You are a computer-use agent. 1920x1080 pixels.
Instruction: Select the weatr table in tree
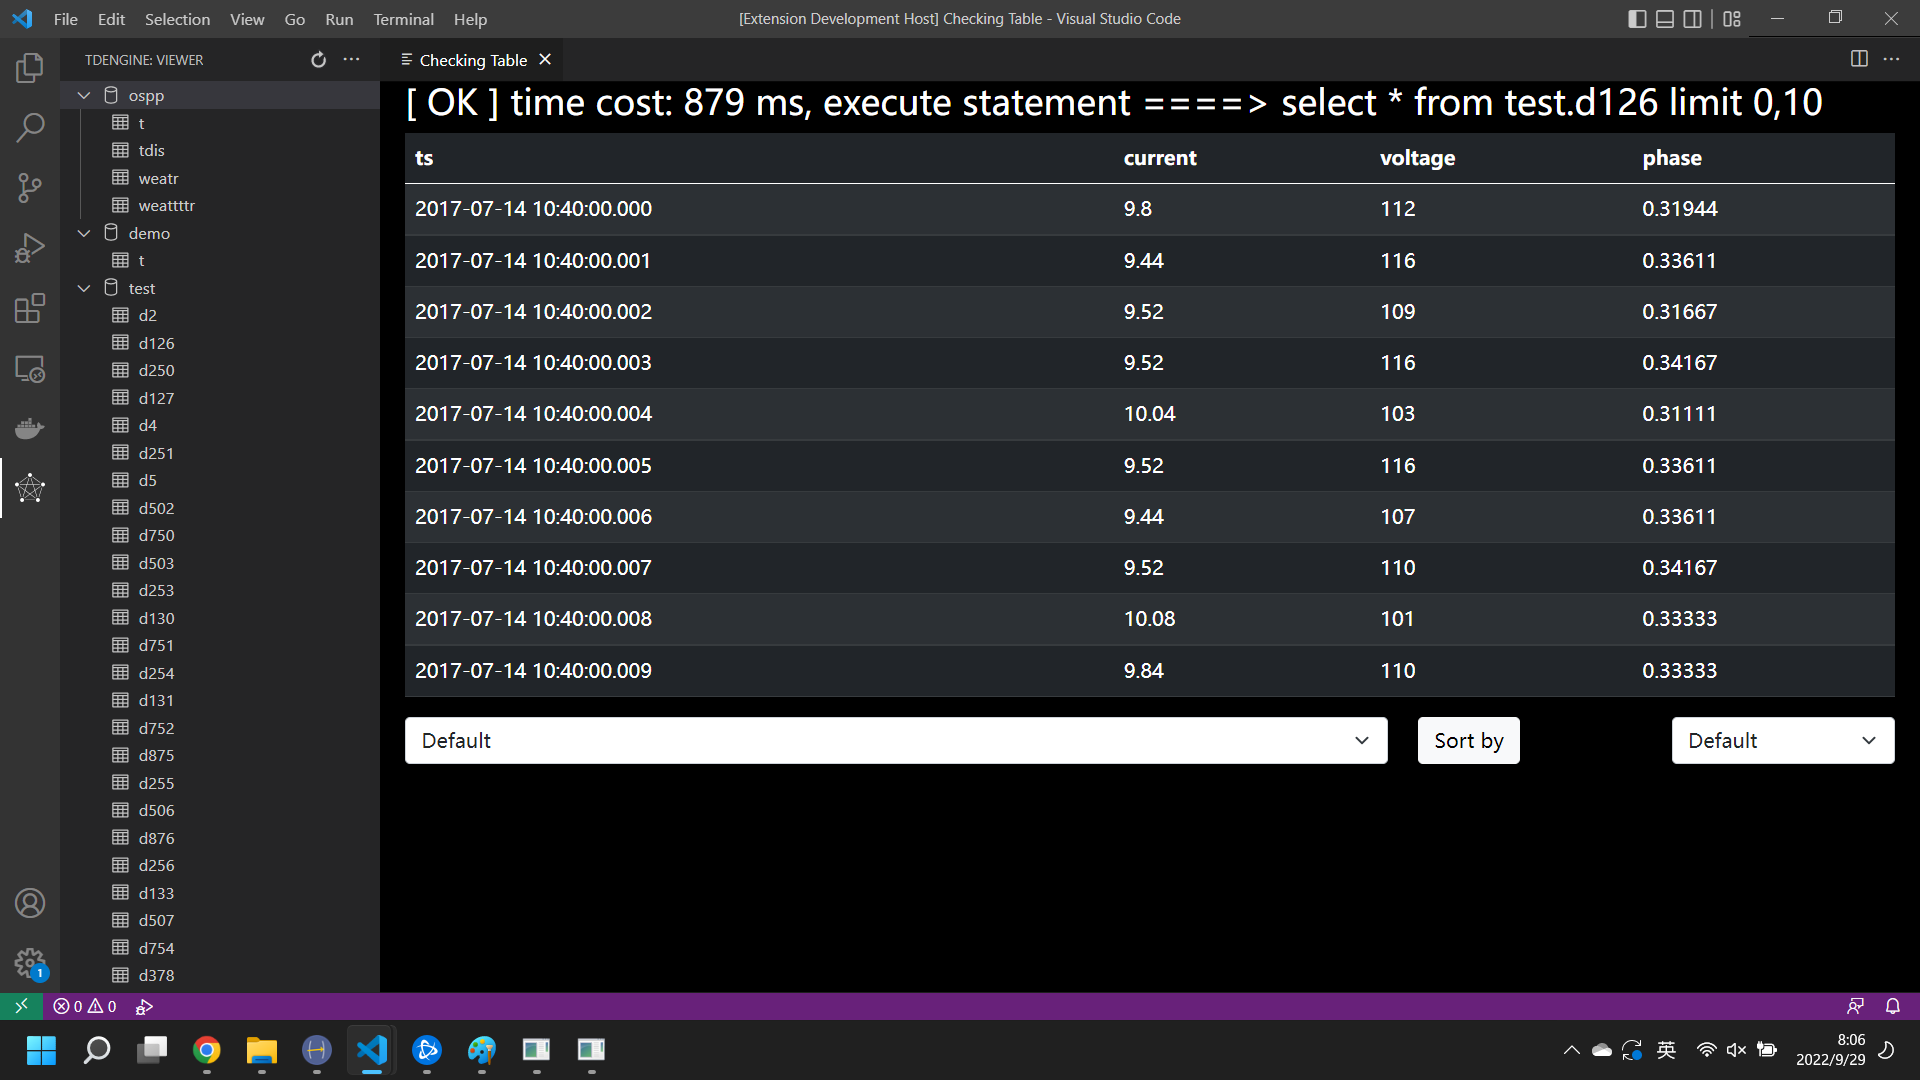tap(158, 178)
